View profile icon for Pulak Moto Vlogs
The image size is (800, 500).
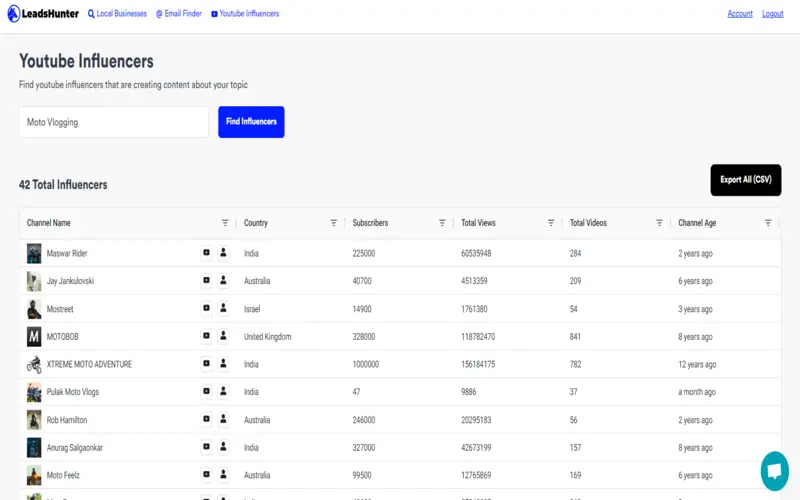point(223,391)
